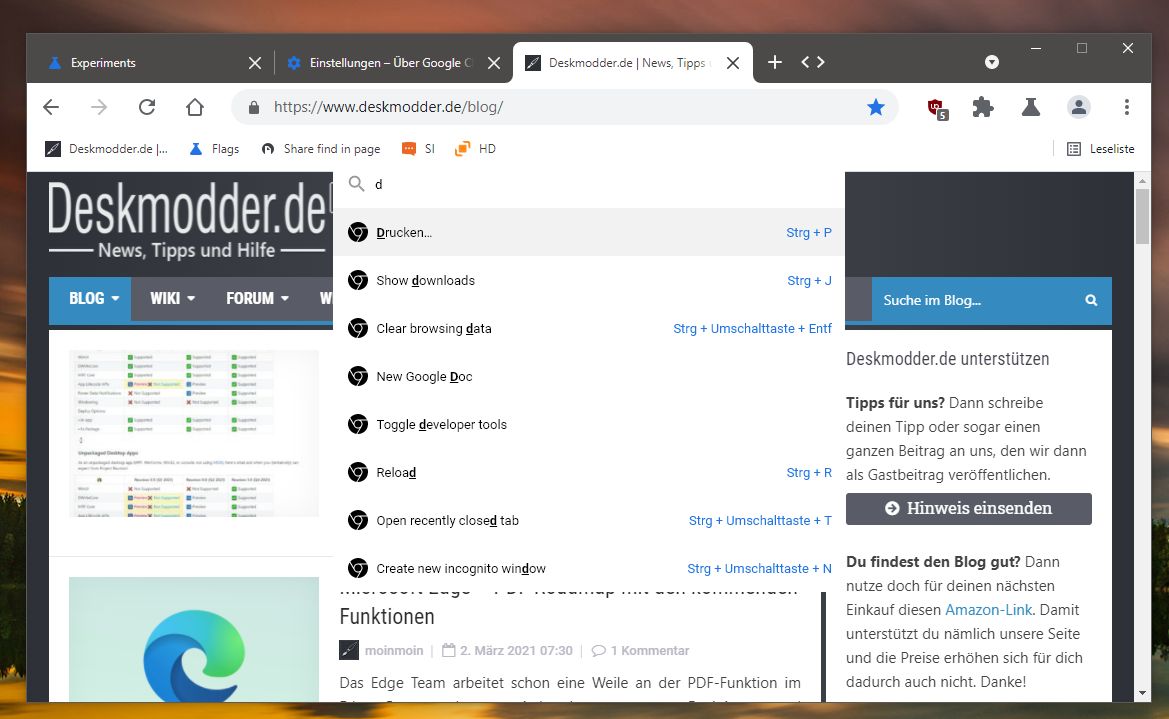Click the Strg + J shortcut label
Viewport: 1169px width, 719px height.
point(810,280)
